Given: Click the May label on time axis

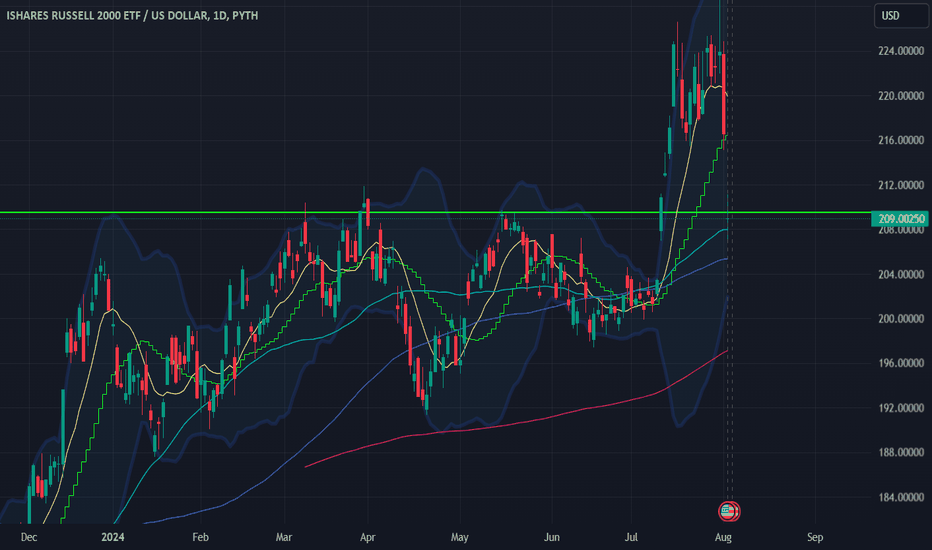Looking at the screenshot, I should (x=459, y=537).
